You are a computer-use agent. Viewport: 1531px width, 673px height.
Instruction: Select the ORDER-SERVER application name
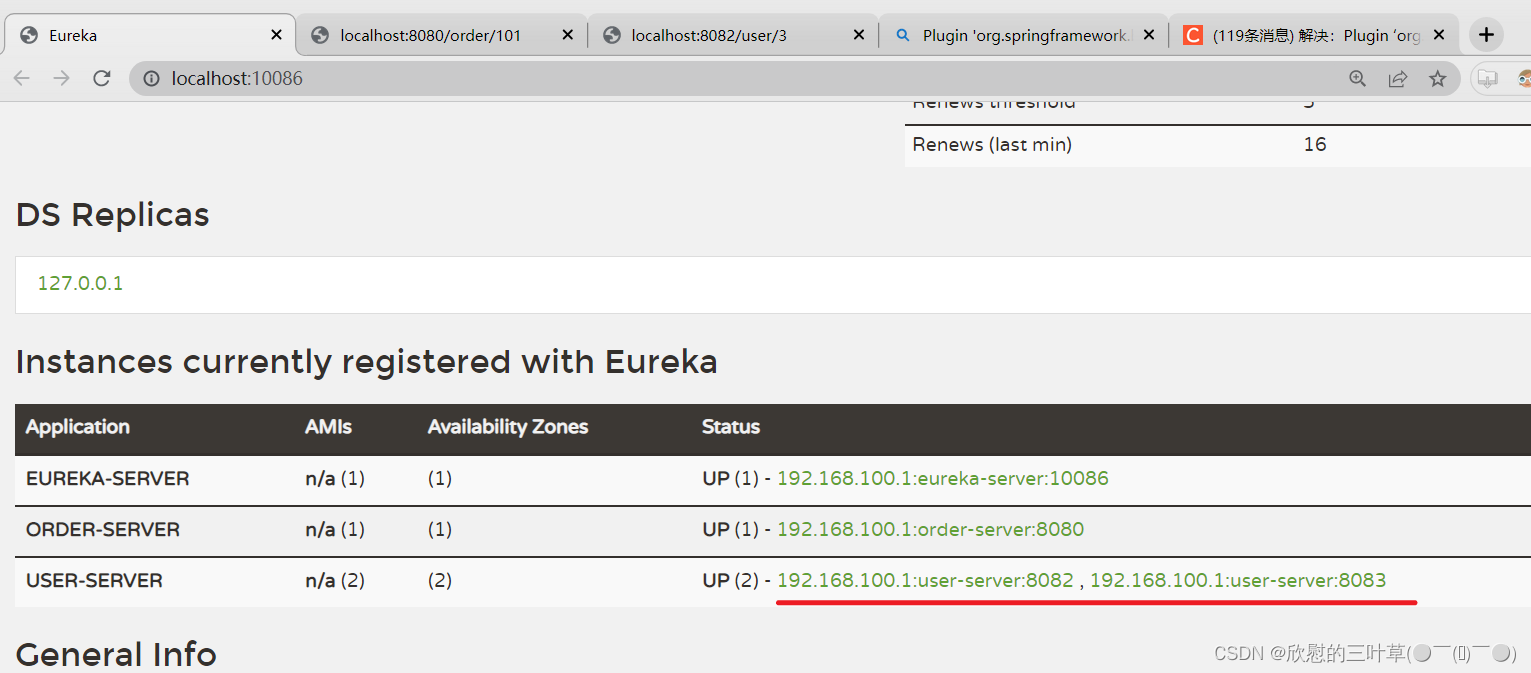103,529
